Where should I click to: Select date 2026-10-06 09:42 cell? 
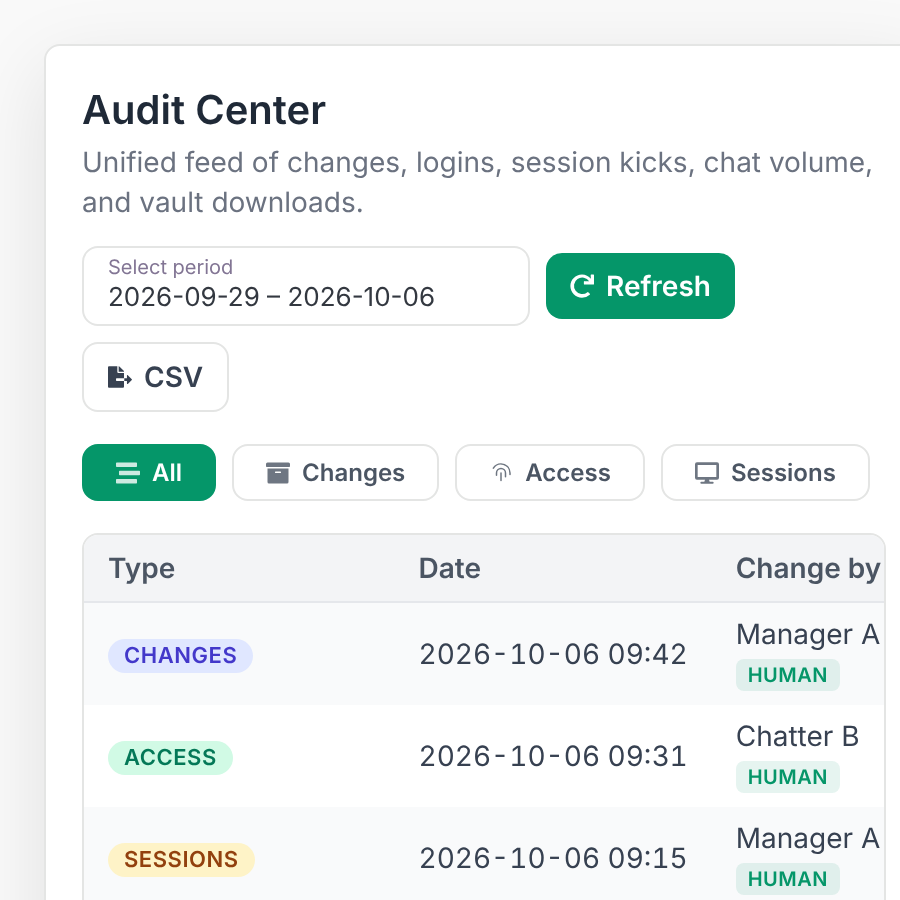553,654
